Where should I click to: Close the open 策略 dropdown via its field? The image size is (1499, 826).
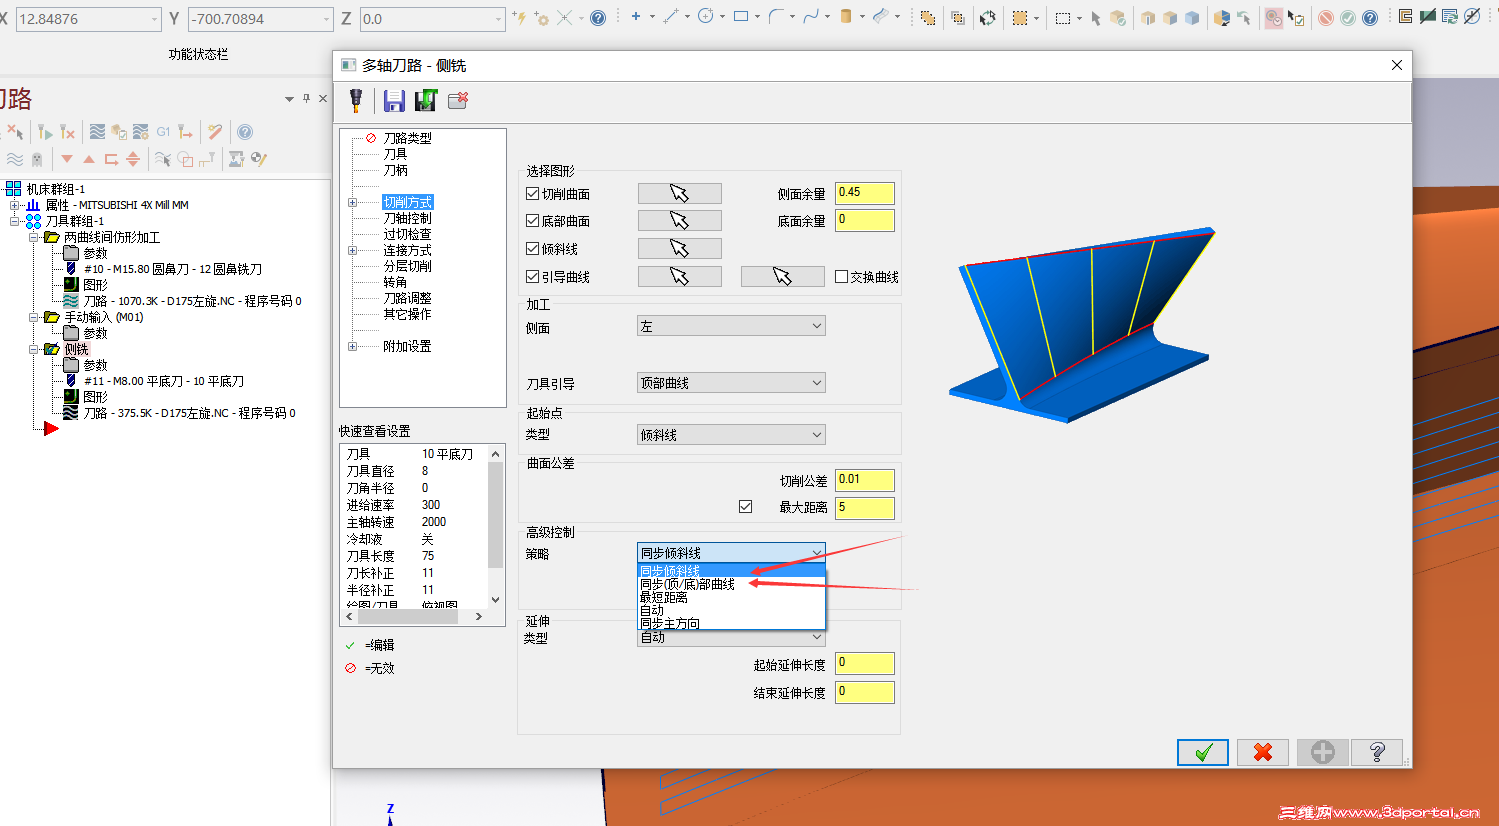tap(731, 553)
